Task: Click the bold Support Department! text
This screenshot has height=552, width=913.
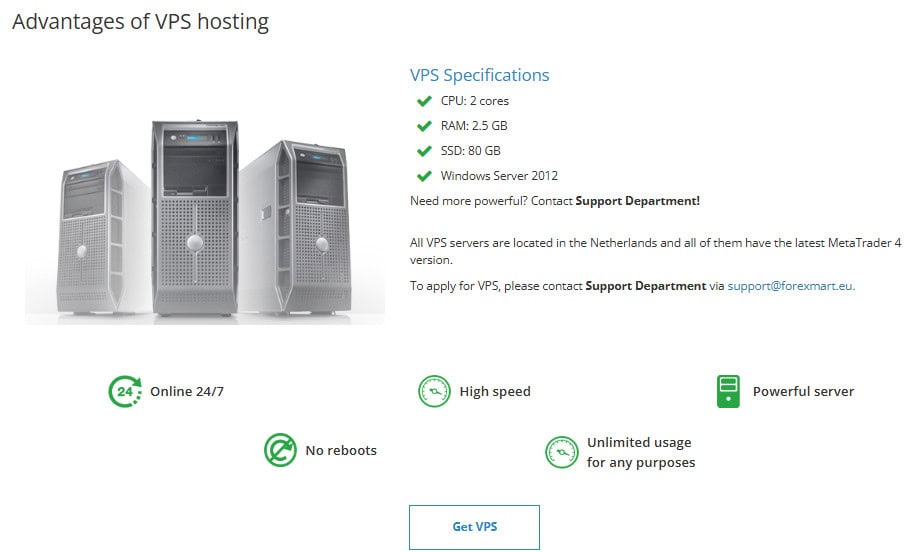Action: point(638,201)
